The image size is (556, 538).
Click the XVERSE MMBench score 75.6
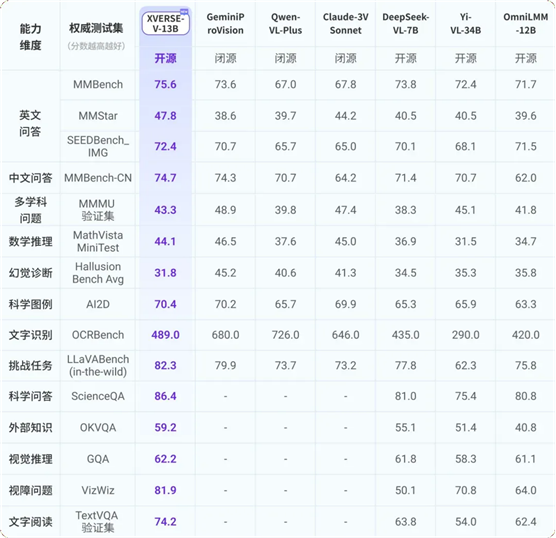(x=165, y=84)
